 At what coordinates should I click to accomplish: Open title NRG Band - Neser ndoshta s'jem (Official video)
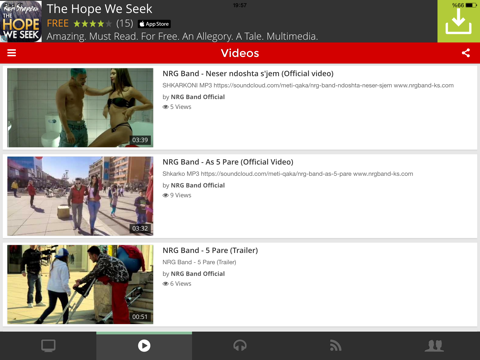[x=248, y=74]
